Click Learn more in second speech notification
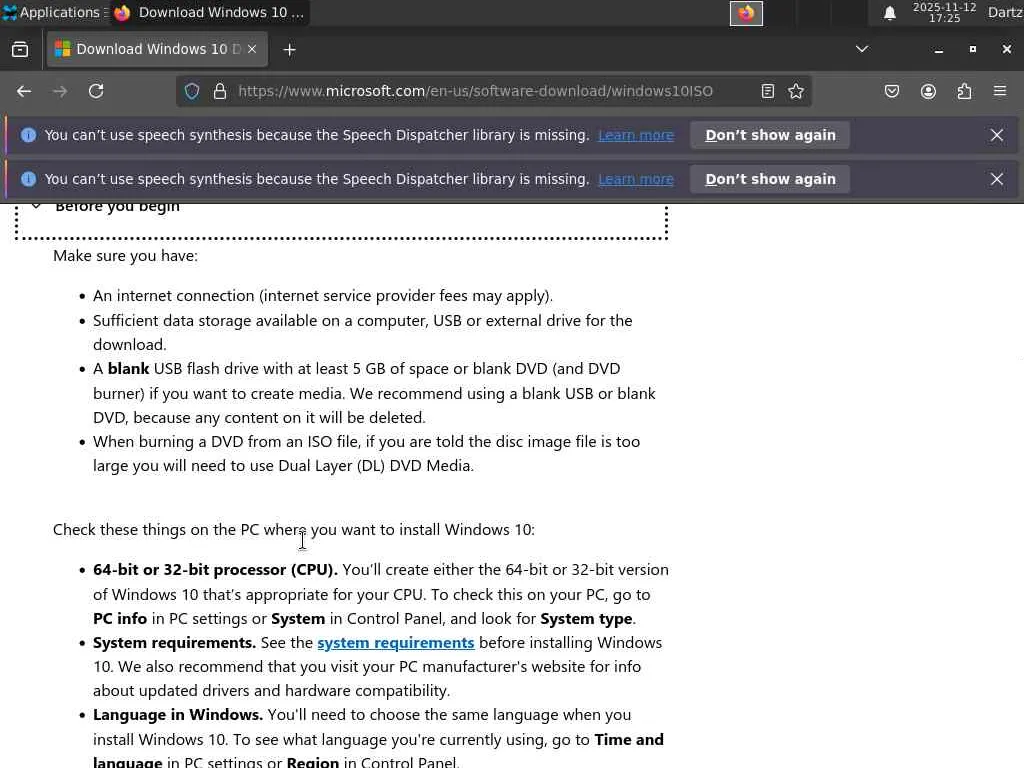The image size is (1024, 768). click(636, 179)
